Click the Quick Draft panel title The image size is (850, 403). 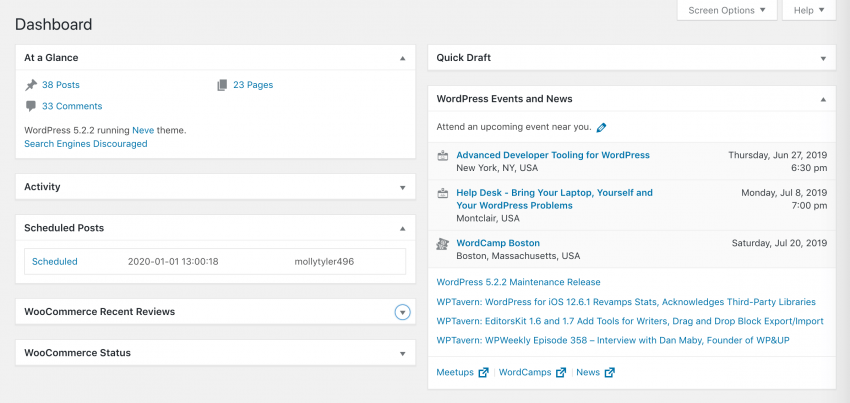463,57
